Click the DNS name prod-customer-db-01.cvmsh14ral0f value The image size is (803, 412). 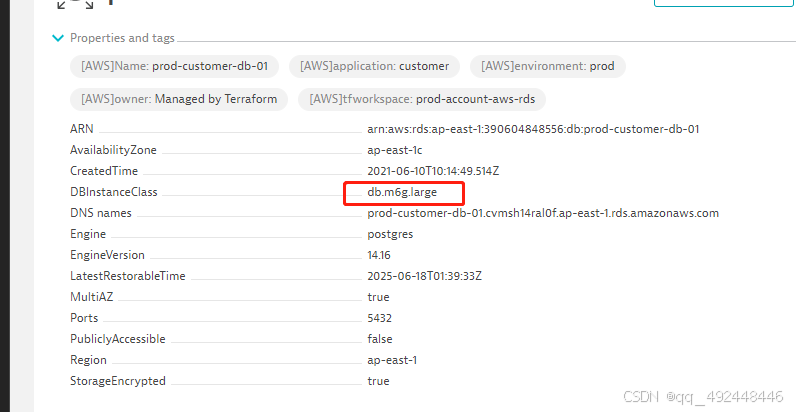point(543,213)
